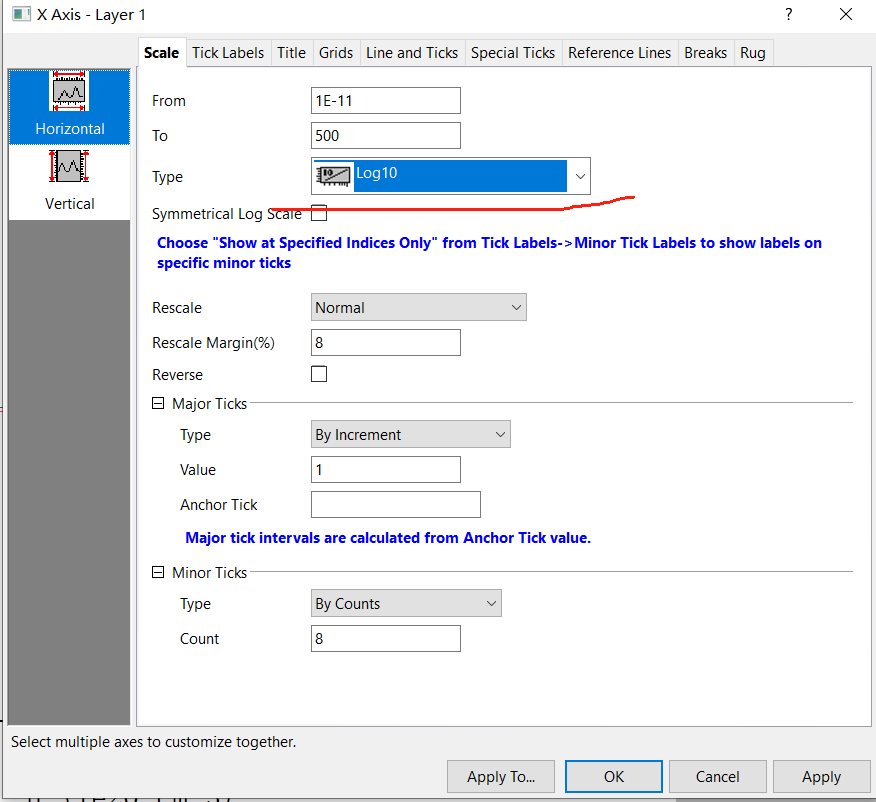876x802 pixels.
Task: Toggle the Symmetrical Log Scale checkbox
Action: (319, 213)
